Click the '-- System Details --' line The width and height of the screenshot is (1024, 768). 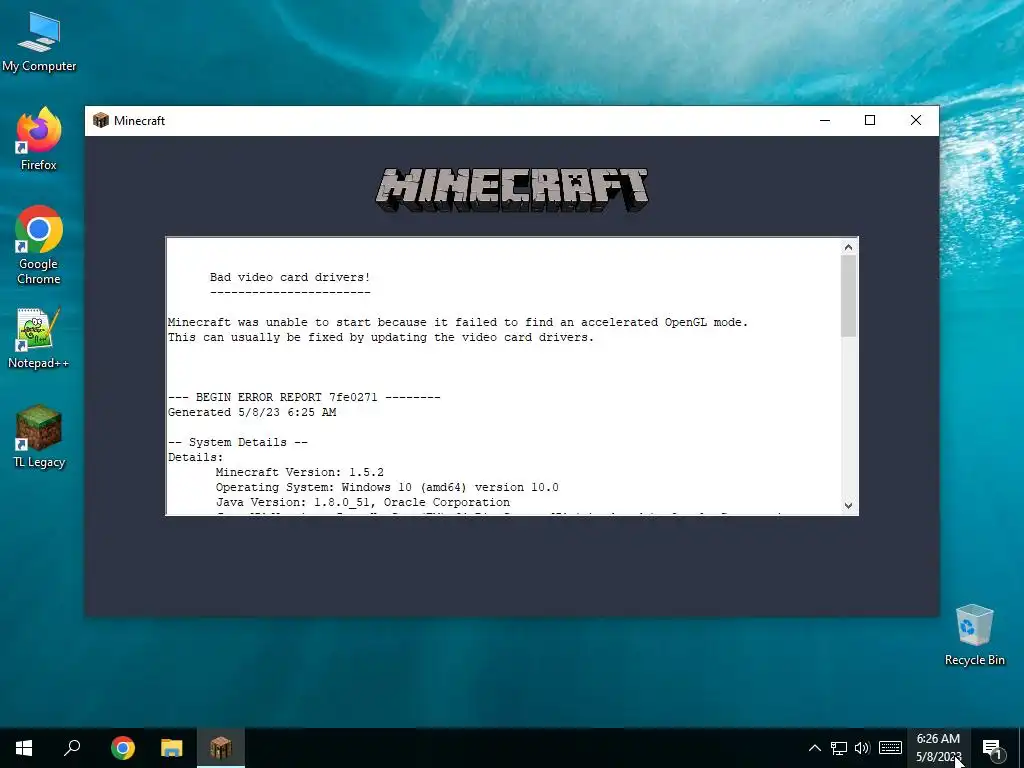pyautogui.click(x=238, y=442)
